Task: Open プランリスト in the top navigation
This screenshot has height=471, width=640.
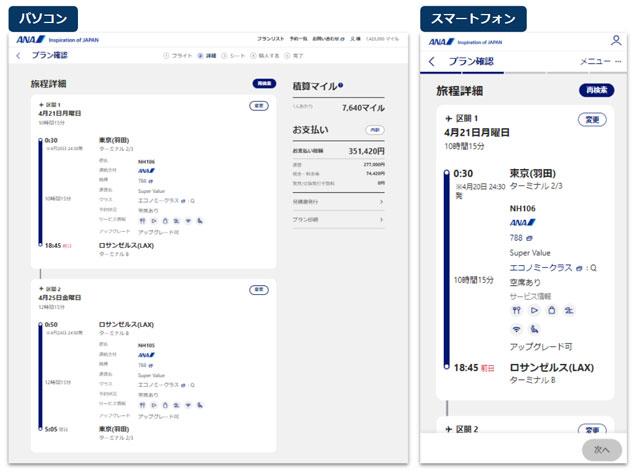Action: coord(270,40)
